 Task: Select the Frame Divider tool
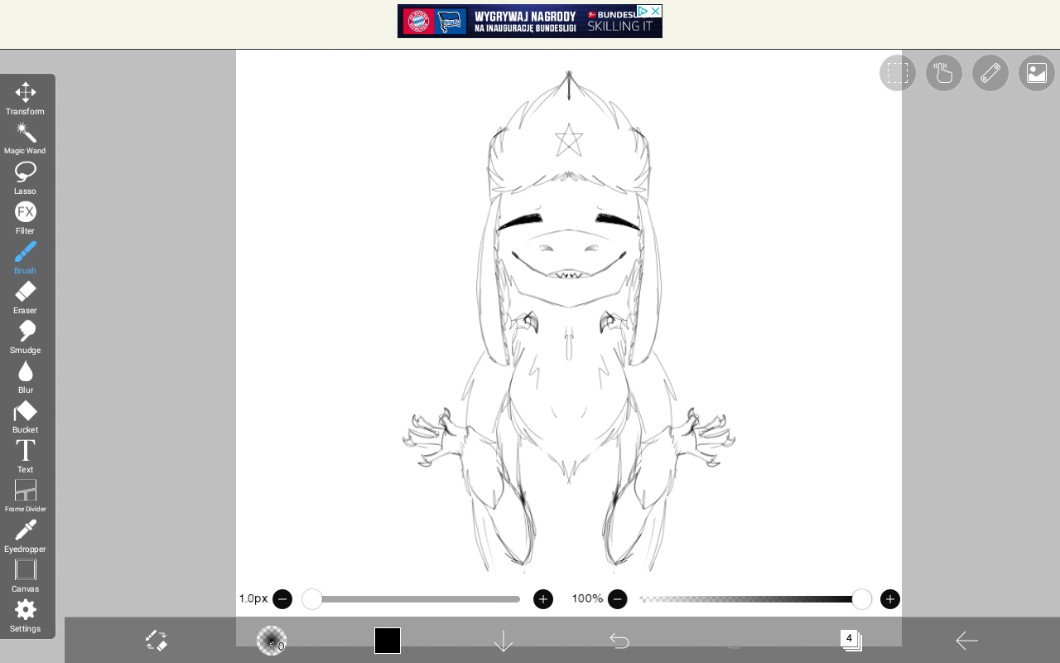point(25,495)
